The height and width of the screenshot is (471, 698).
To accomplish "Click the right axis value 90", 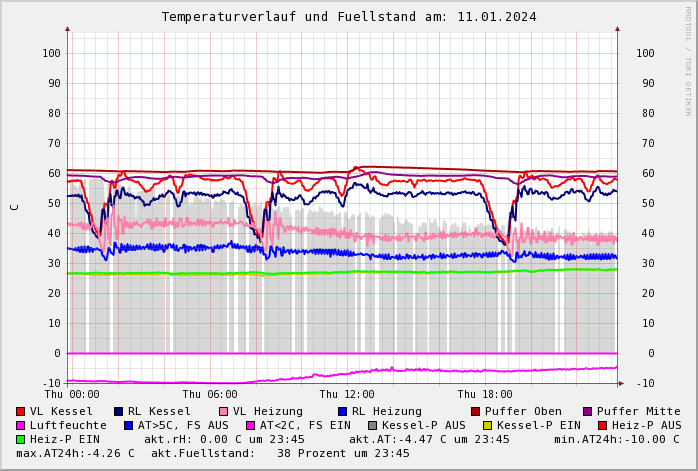I will [648, 83].
